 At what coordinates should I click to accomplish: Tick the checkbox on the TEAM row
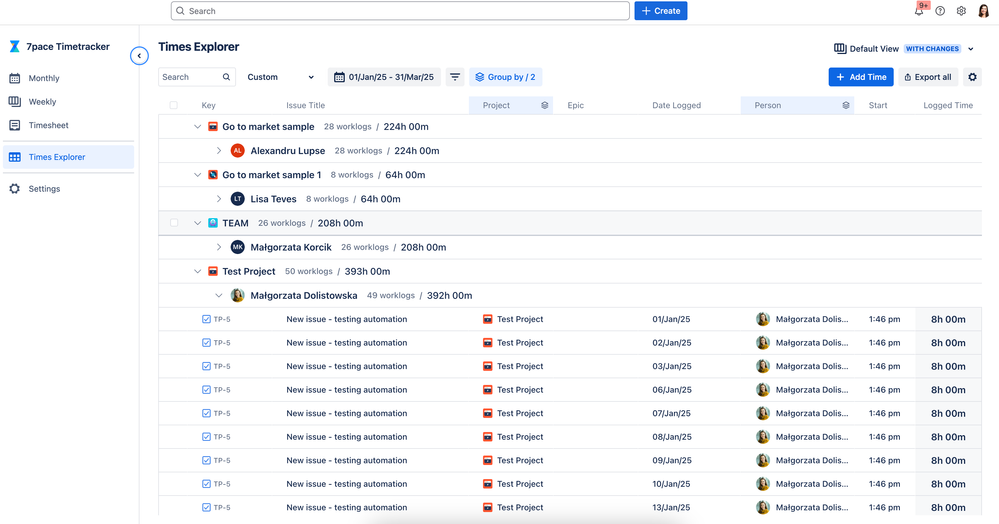click(173, 223)
